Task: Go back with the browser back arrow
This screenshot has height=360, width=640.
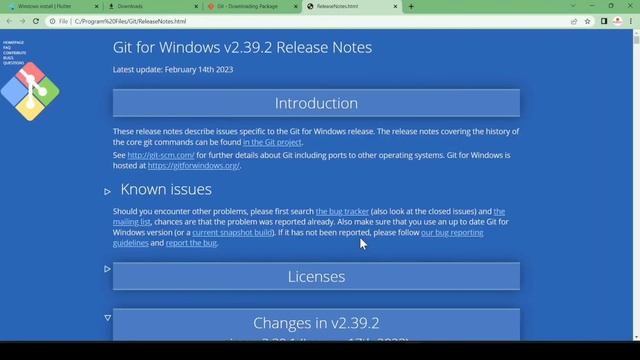Action: point(9,21)
